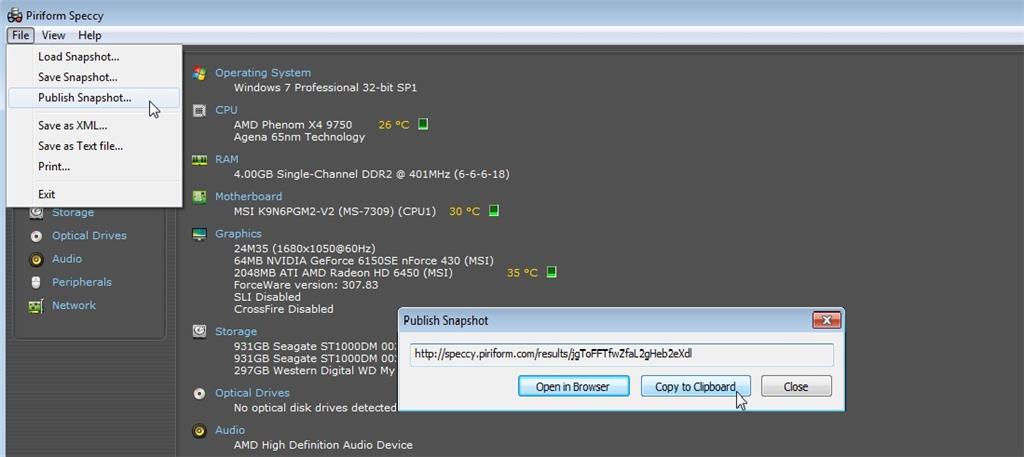Click the Peripherals mouse icon in sidebar
This screenshot has height=457, width=1024.
coord(37,283)
